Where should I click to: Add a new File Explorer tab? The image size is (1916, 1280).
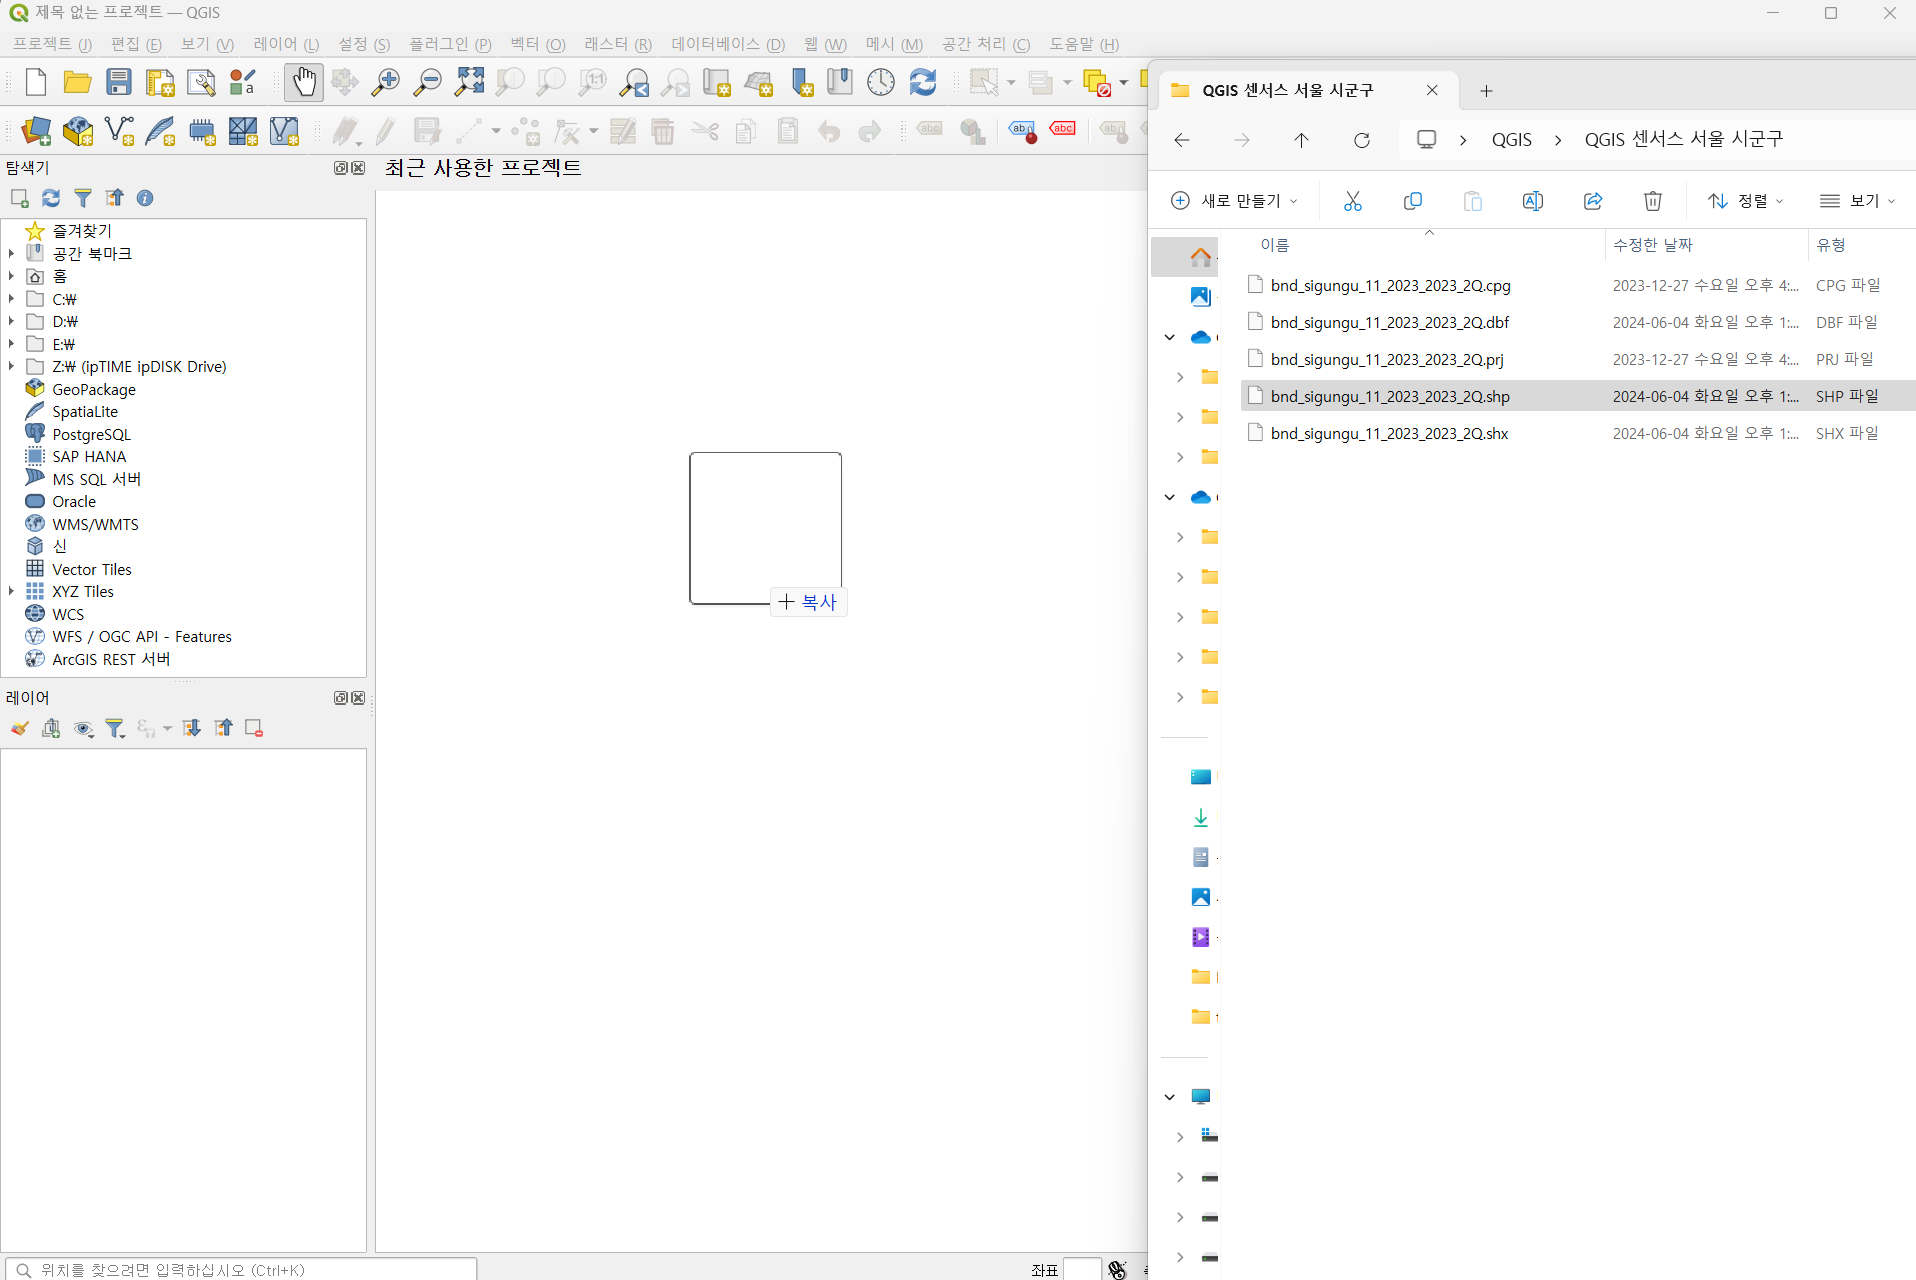[x=1486, y=91]
